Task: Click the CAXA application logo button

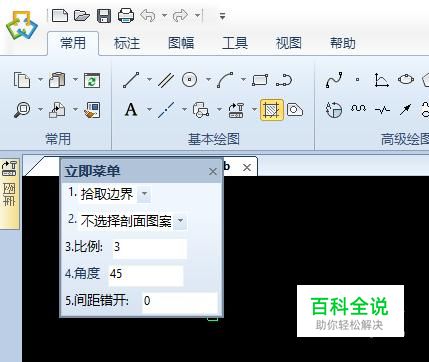Action: tap(22, 26)
